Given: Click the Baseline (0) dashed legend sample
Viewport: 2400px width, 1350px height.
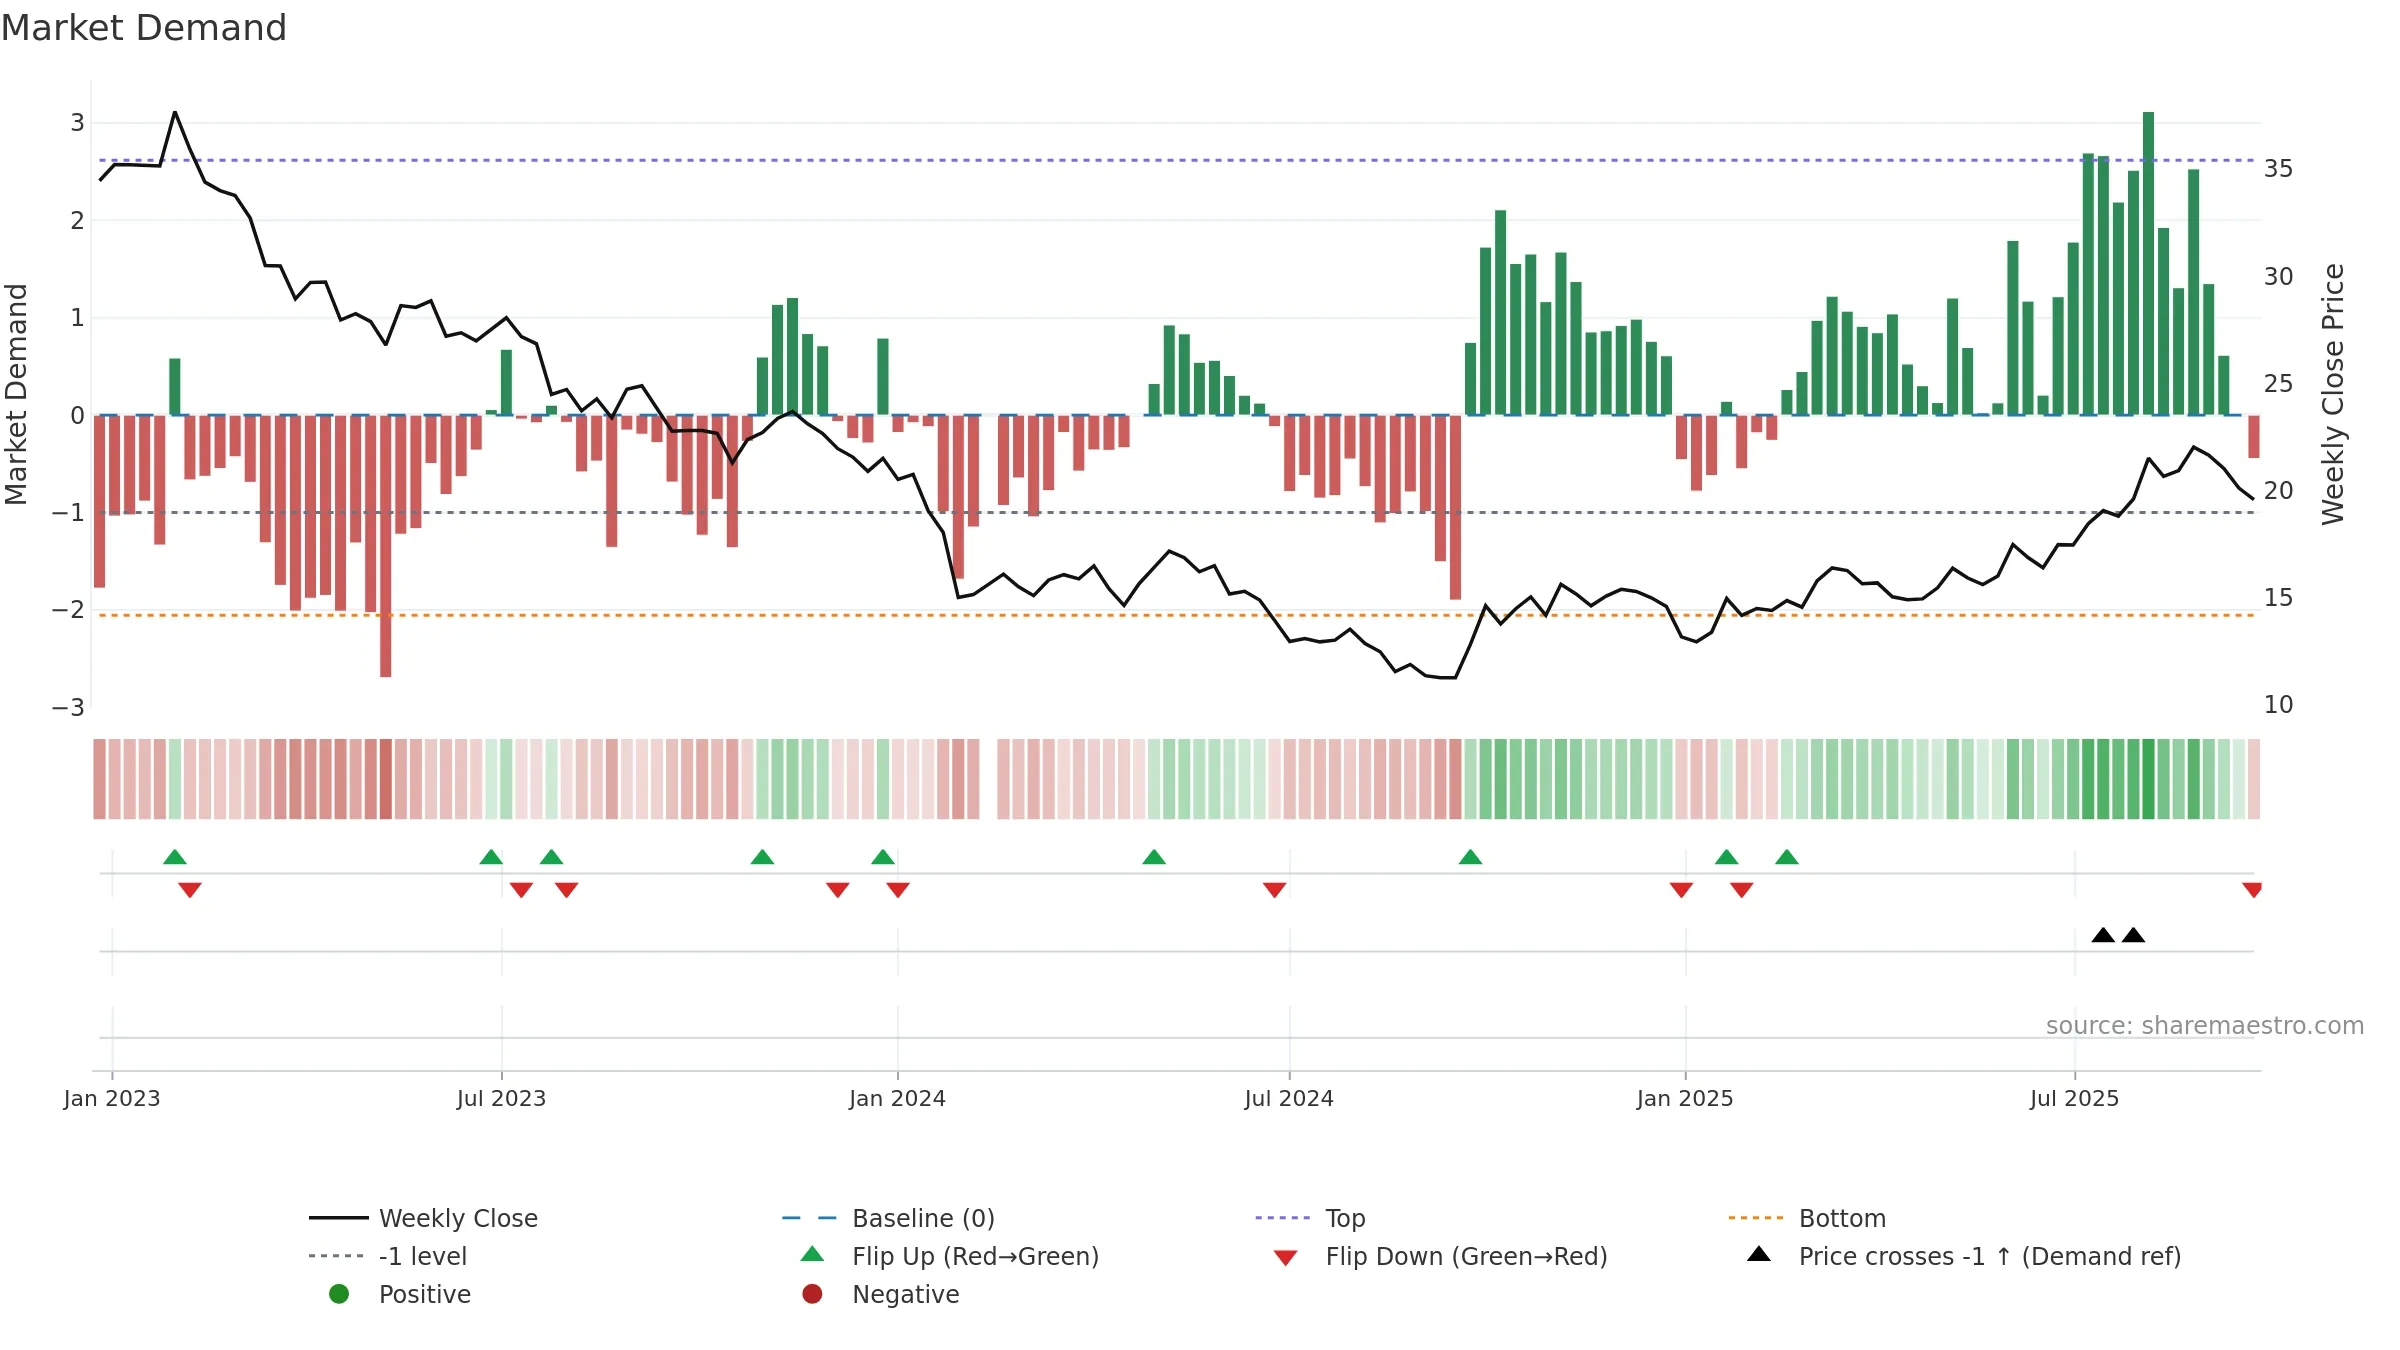Looking at the screenshot, I should coord(810,1218).
